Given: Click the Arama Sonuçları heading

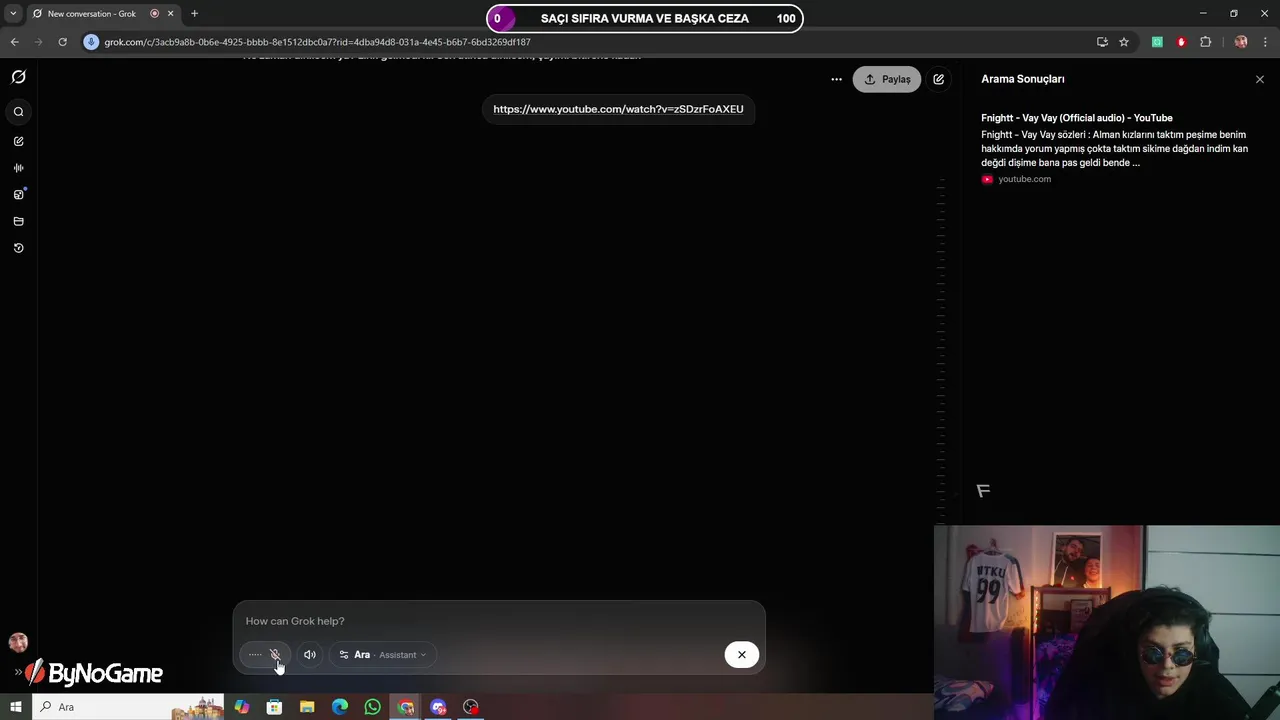Looking at the screenshot, I should [1023, 79].
